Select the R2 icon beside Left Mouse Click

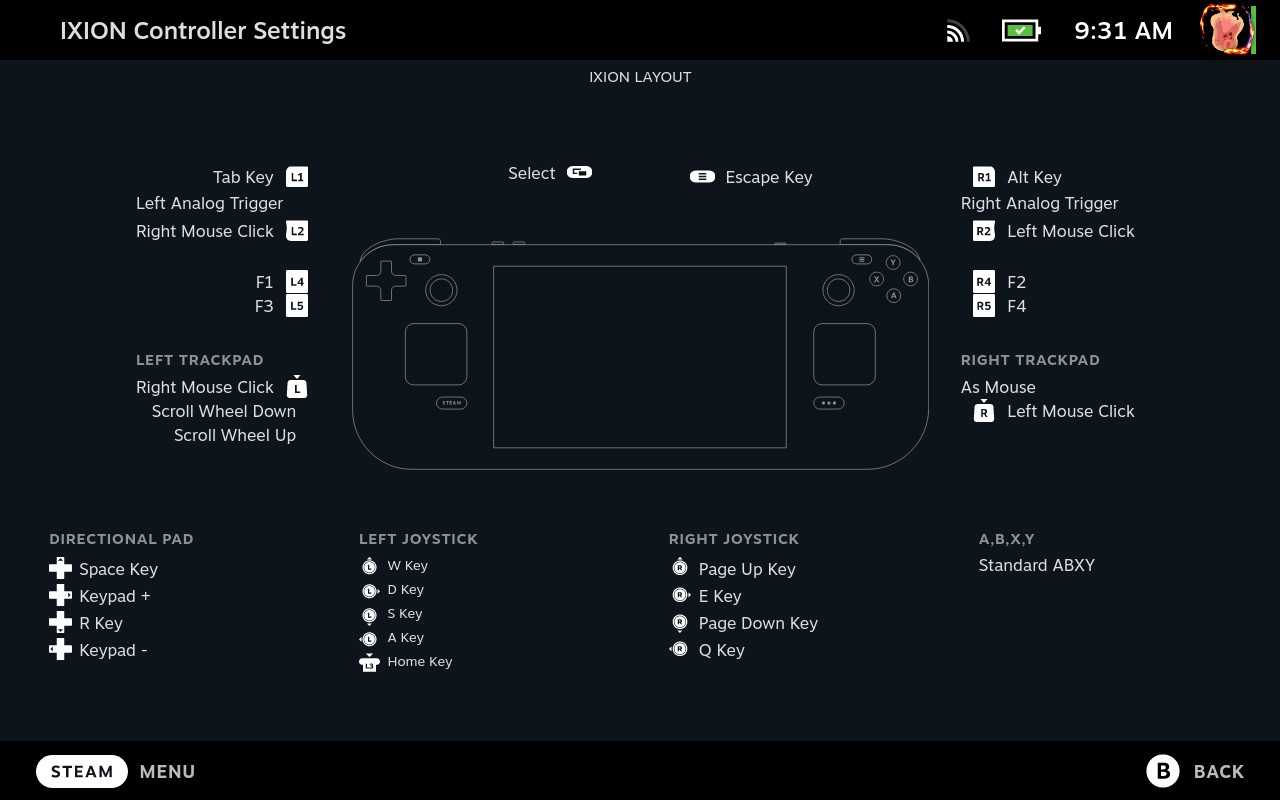(x=984, y=231)
